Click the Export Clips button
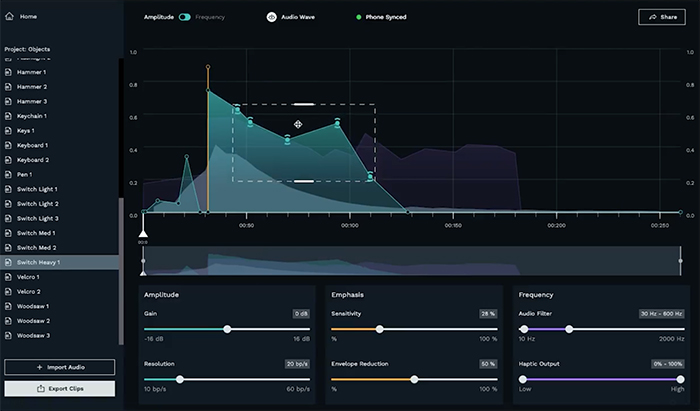The height and width of the screenshot is (411, 700). click(x=60, y=388)
